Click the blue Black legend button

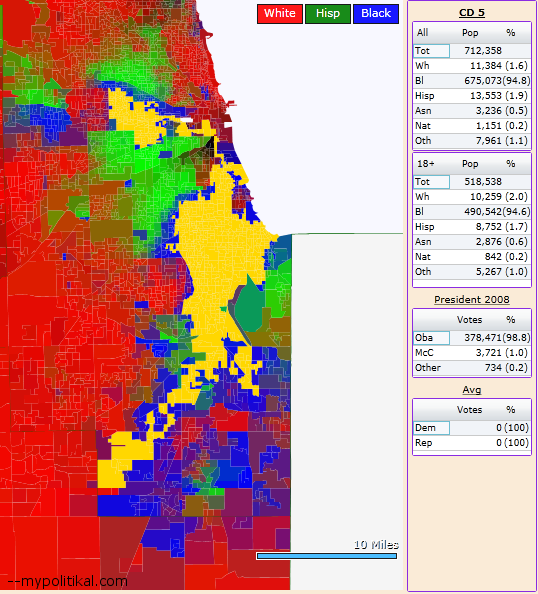376,14
